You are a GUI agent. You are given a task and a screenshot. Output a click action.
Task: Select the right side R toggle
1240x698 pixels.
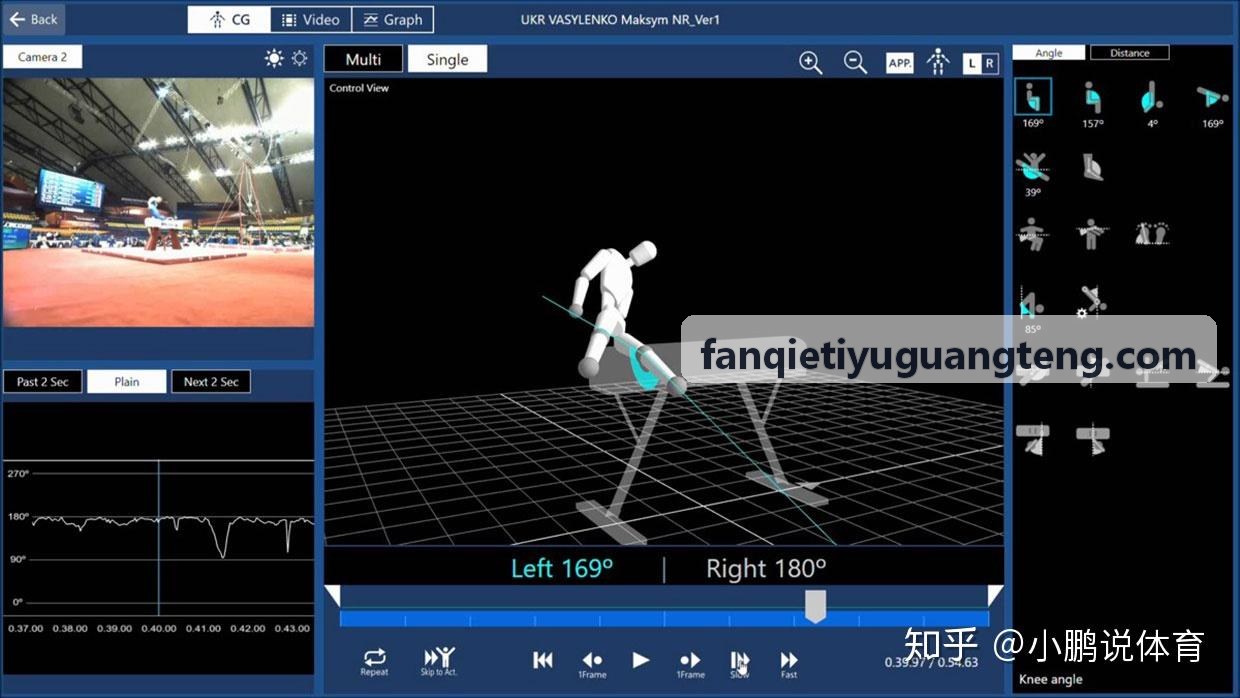(989, 63)
